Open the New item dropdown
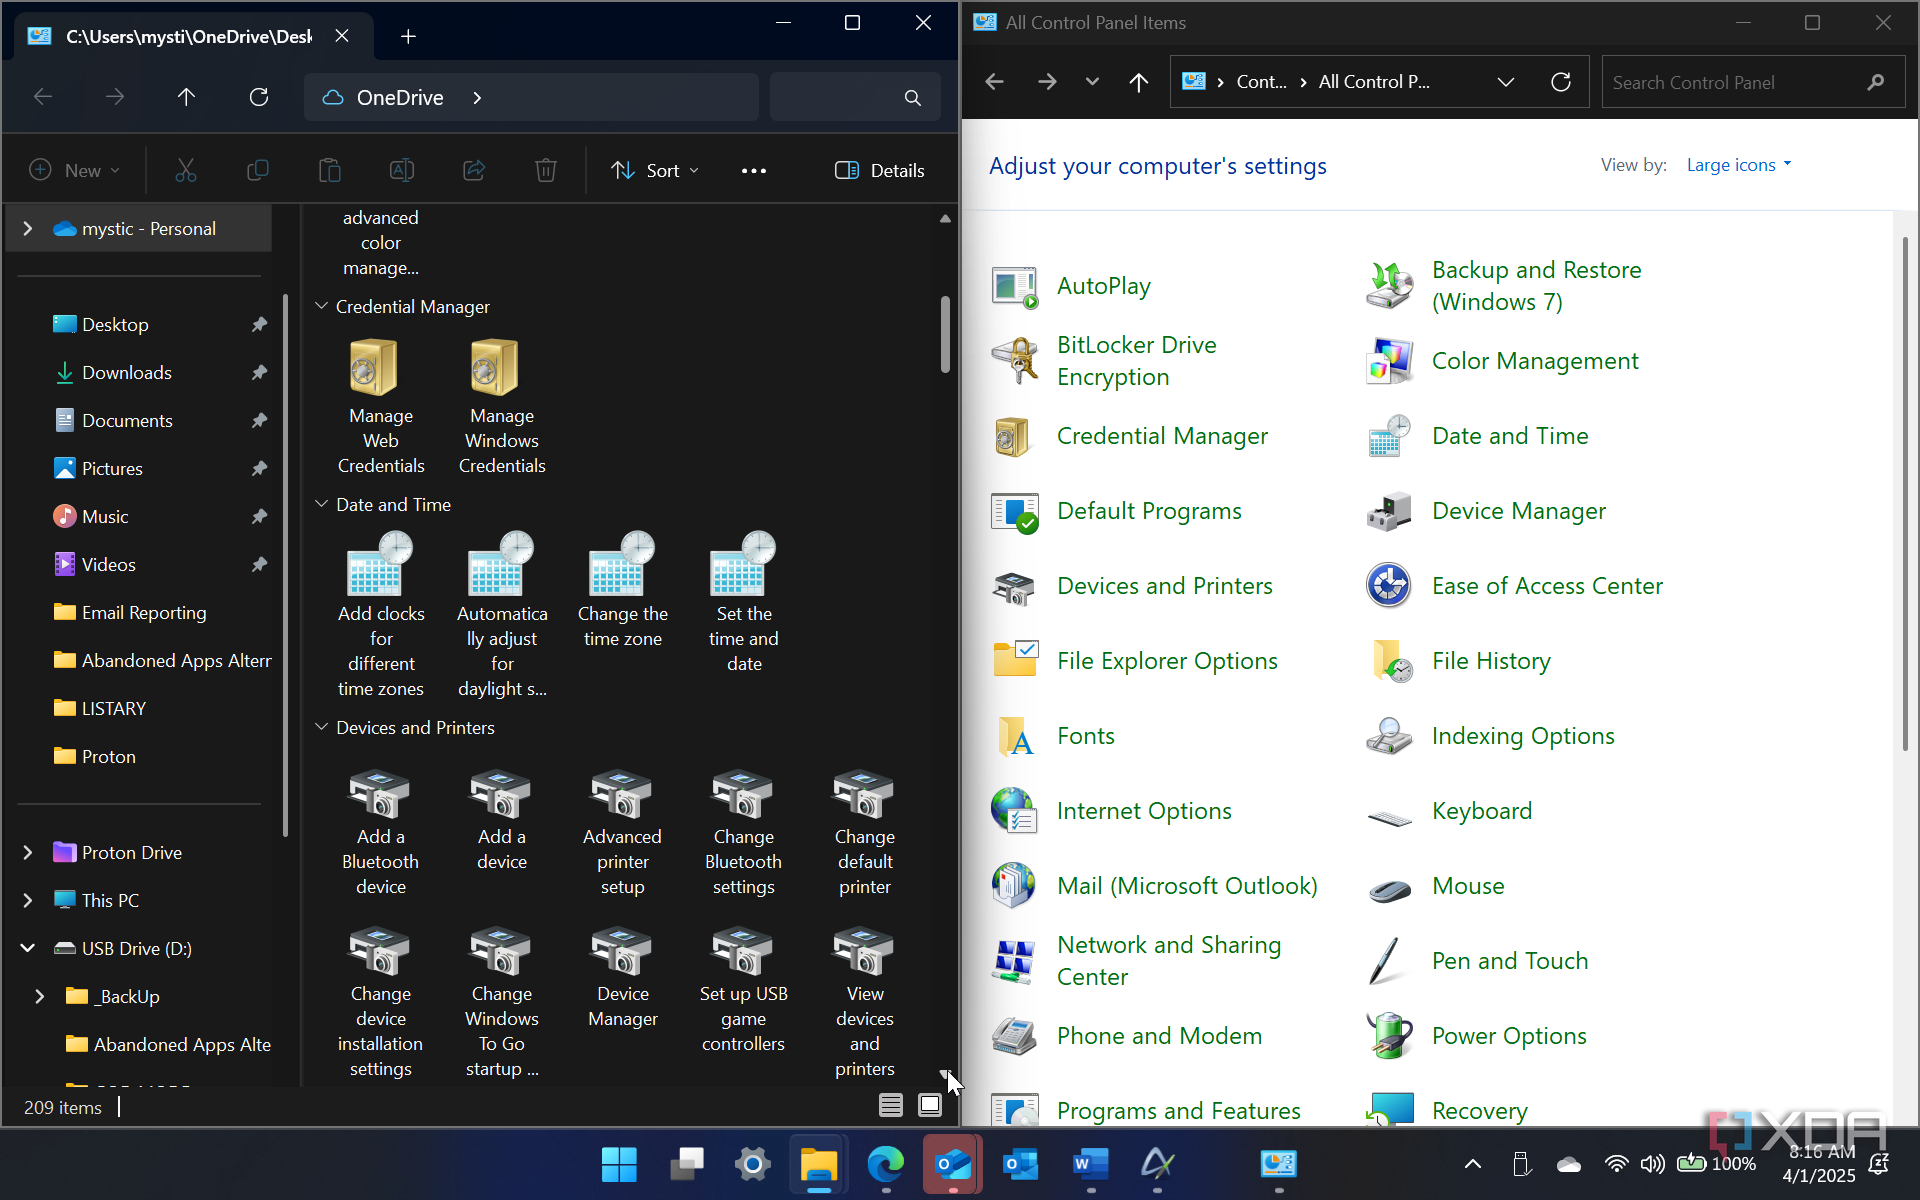1920x1200 pixels. (75, 170)
